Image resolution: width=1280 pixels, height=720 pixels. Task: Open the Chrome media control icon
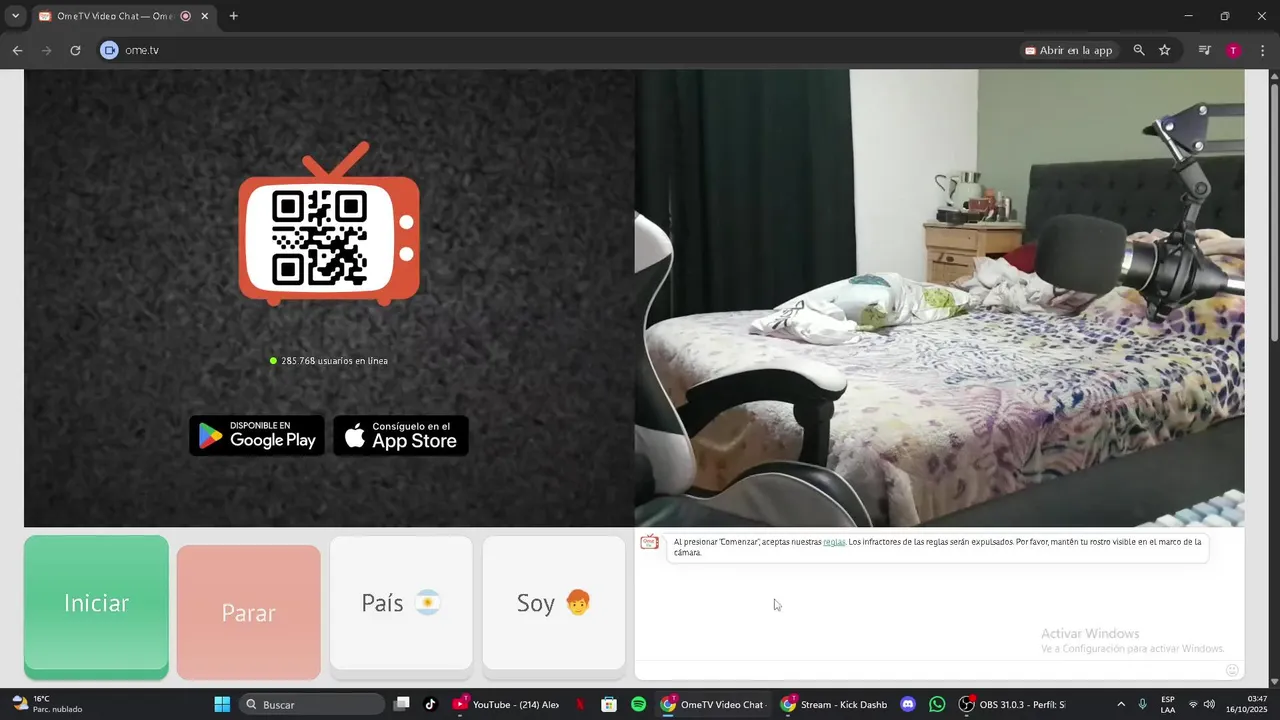[x=1205, y=50]
